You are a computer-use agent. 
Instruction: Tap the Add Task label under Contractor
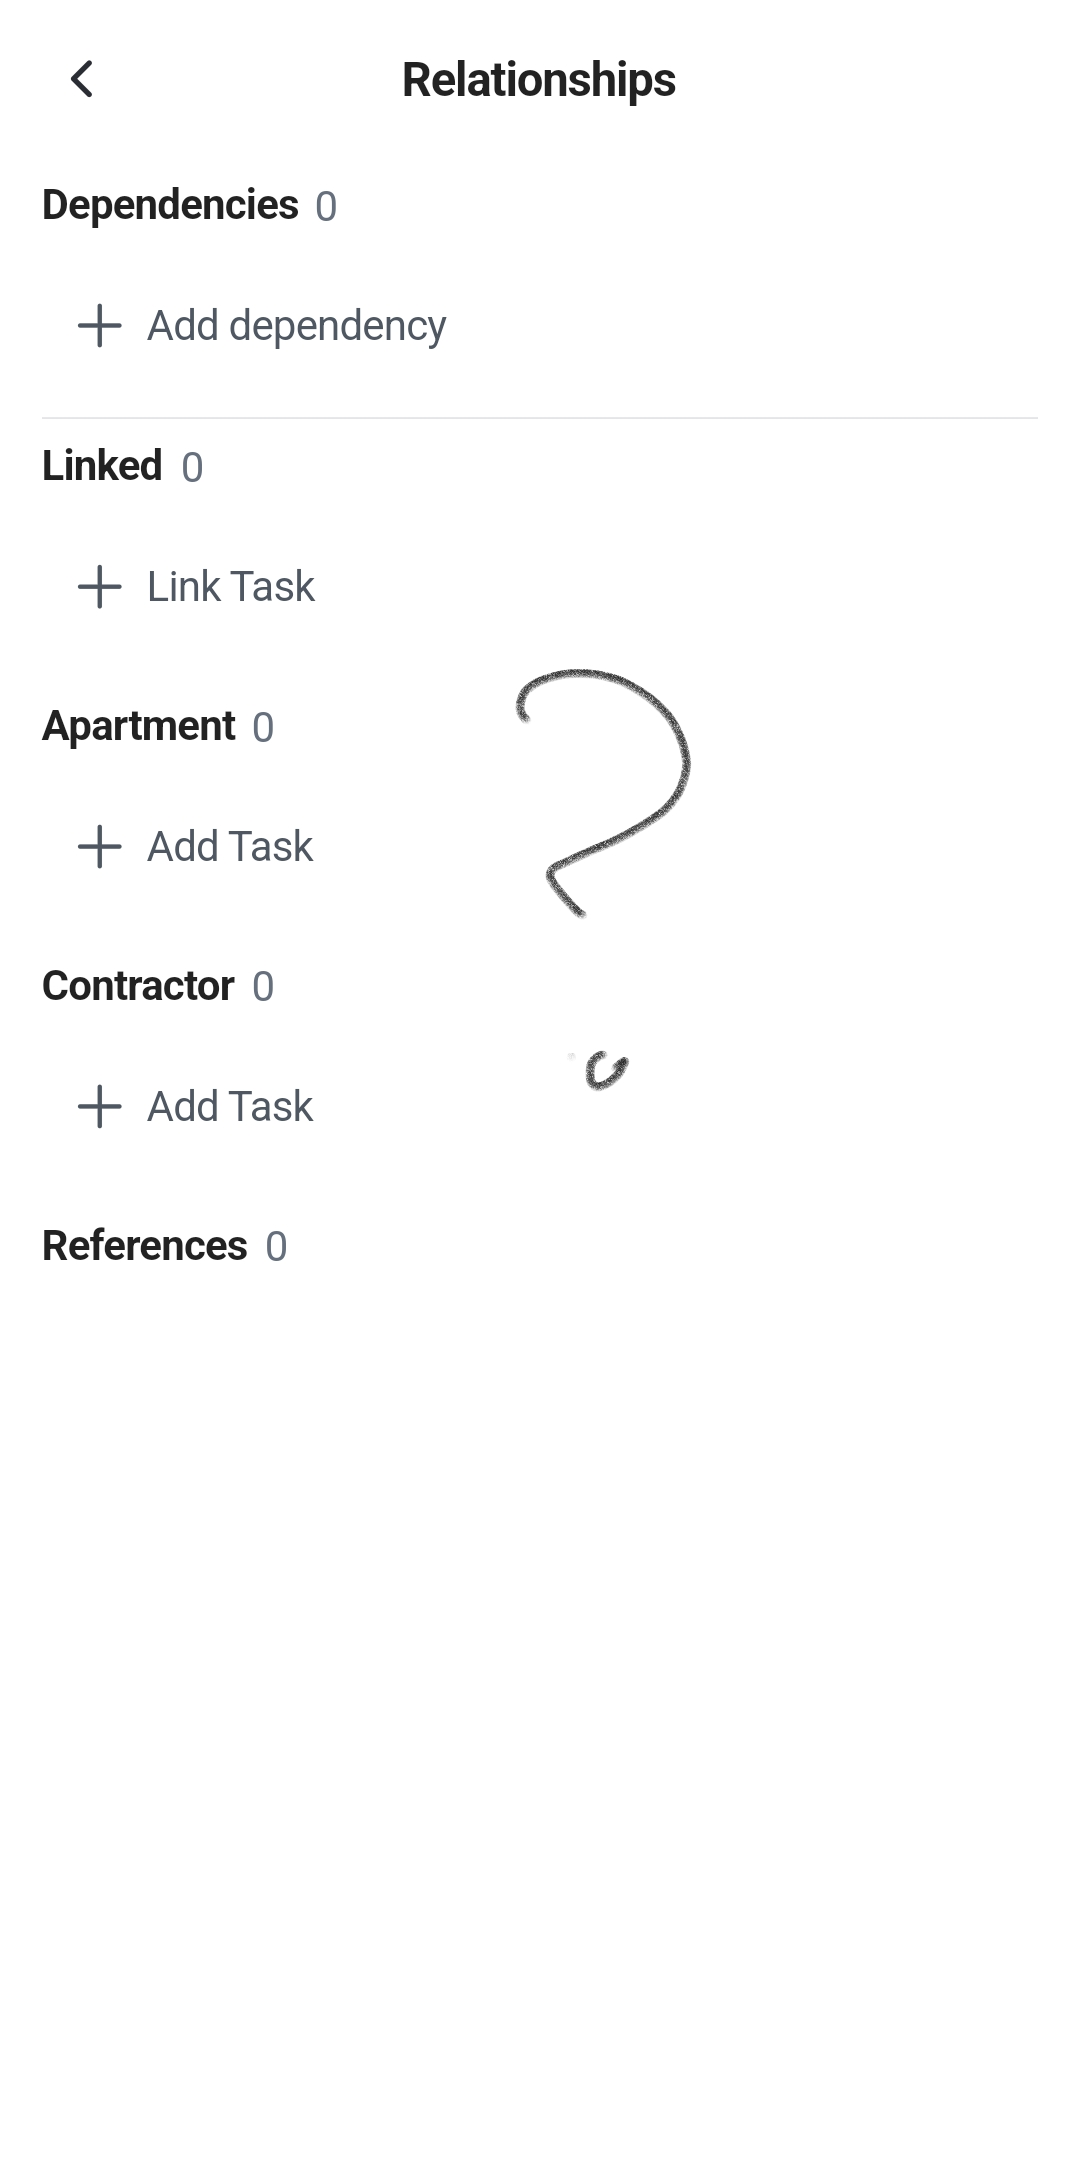tap(230, 1107)
